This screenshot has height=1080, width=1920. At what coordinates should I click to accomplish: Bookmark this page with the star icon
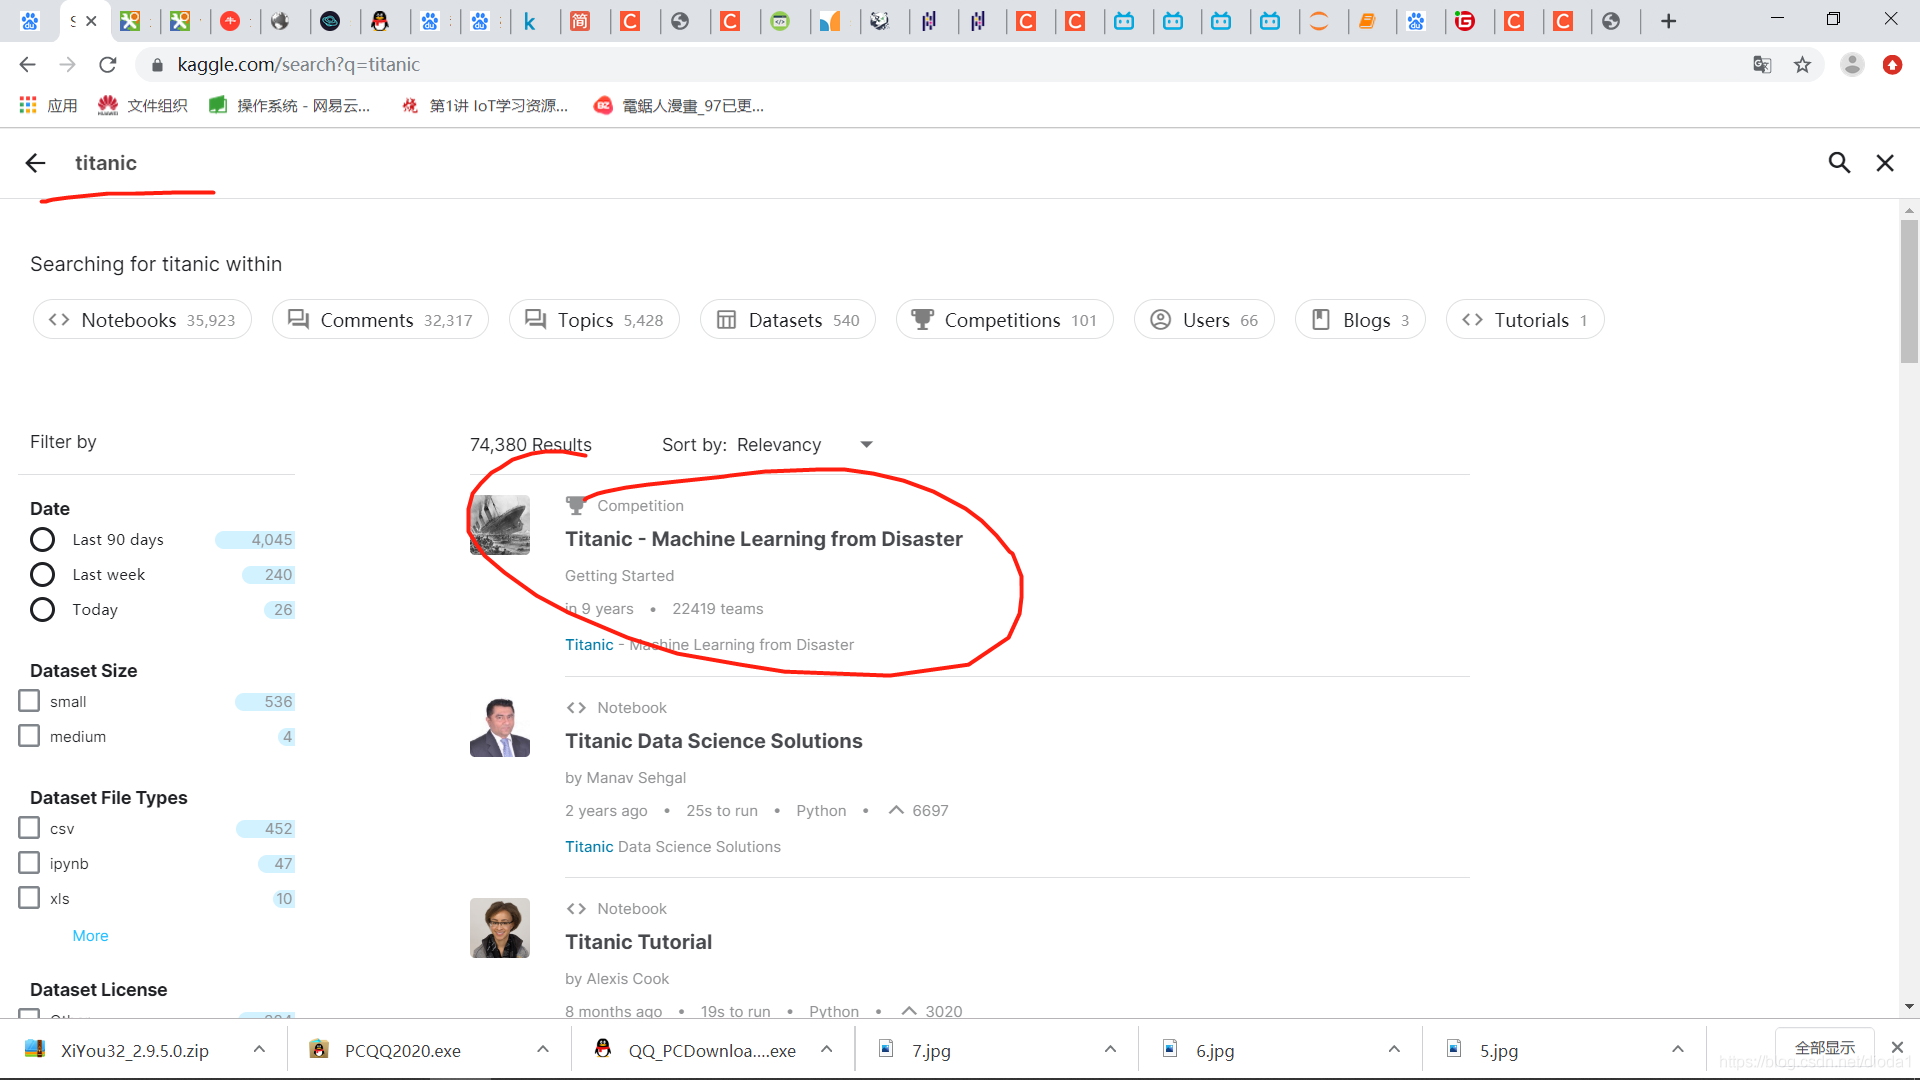tap(1802, 65)
